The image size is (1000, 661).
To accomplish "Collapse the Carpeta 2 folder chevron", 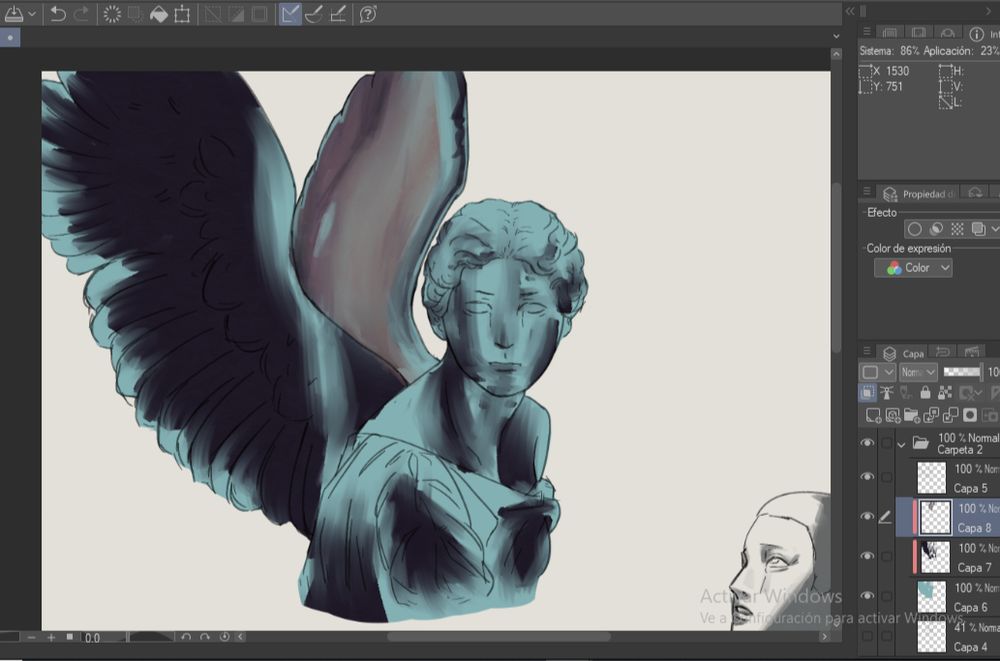I will click(x=901, y=445).
